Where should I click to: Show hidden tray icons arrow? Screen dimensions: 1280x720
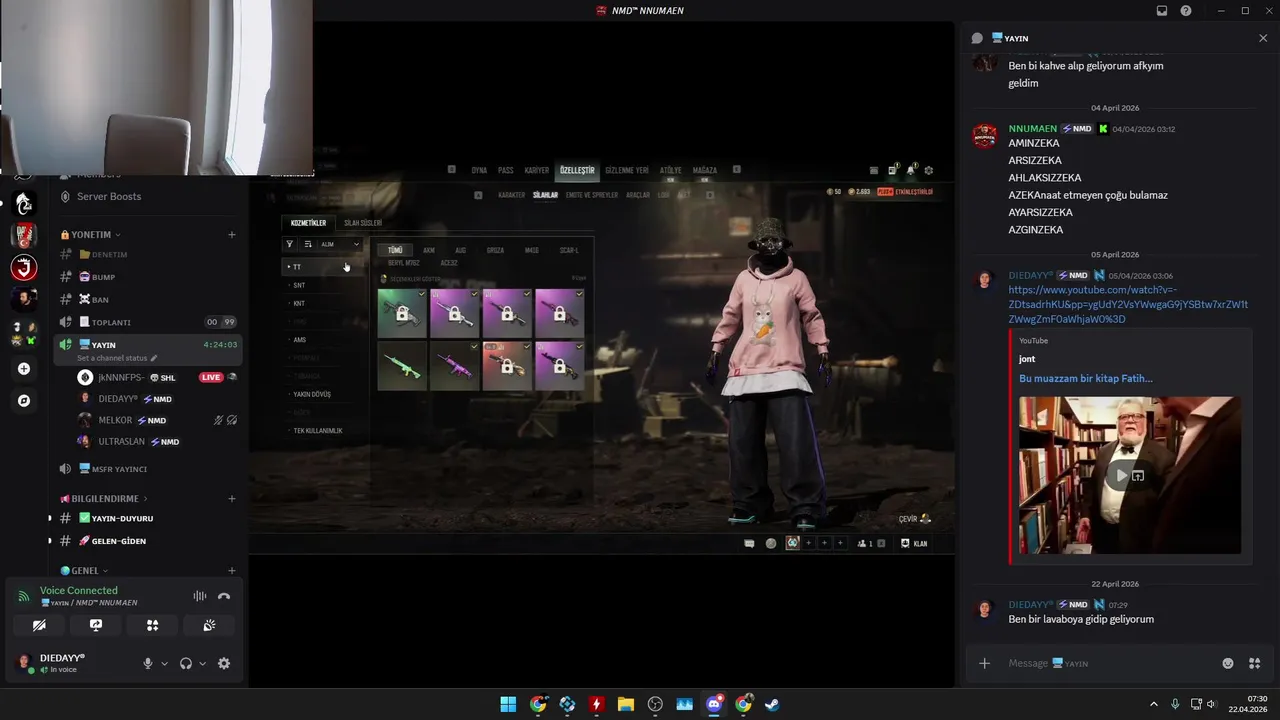click(1153, 704)
